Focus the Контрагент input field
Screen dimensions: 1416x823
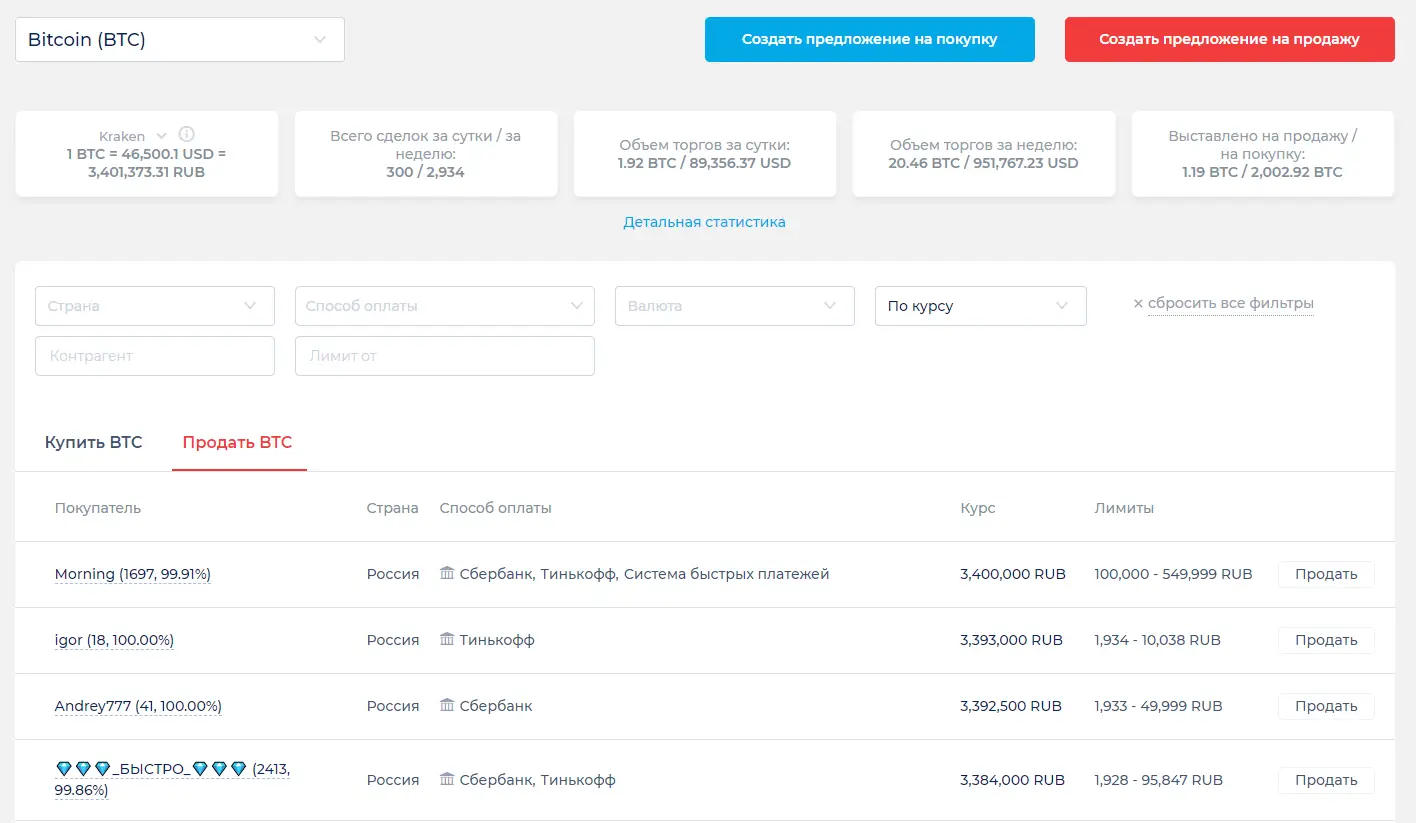click(x=155, y=356)
